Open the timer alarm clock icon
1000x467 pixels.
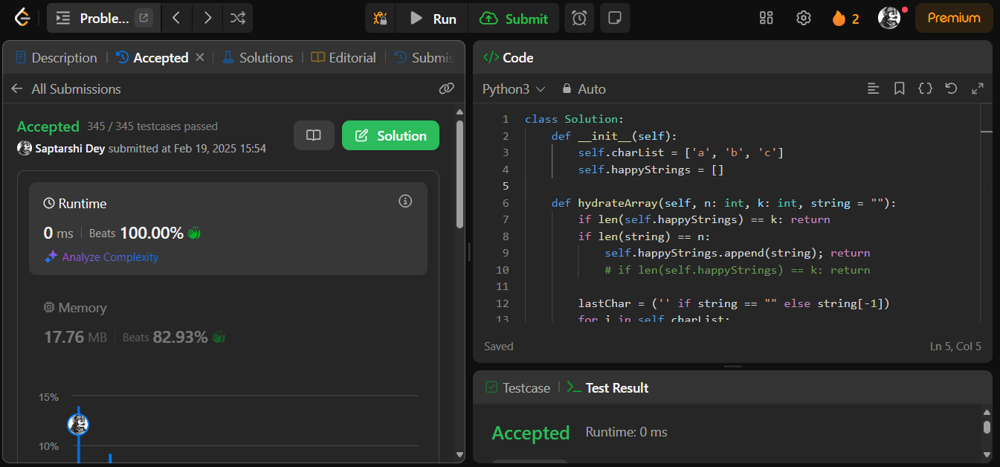click(x=579, y=18)
